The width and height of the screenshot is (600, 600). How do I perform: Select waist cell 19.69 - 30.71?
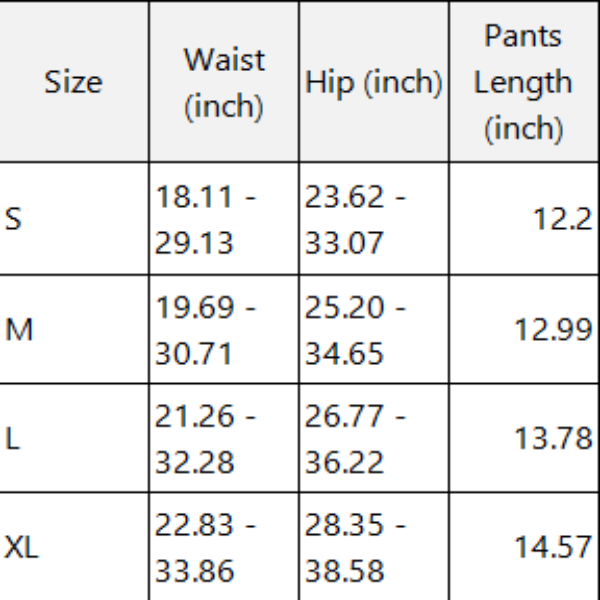[x=223, y=329]
